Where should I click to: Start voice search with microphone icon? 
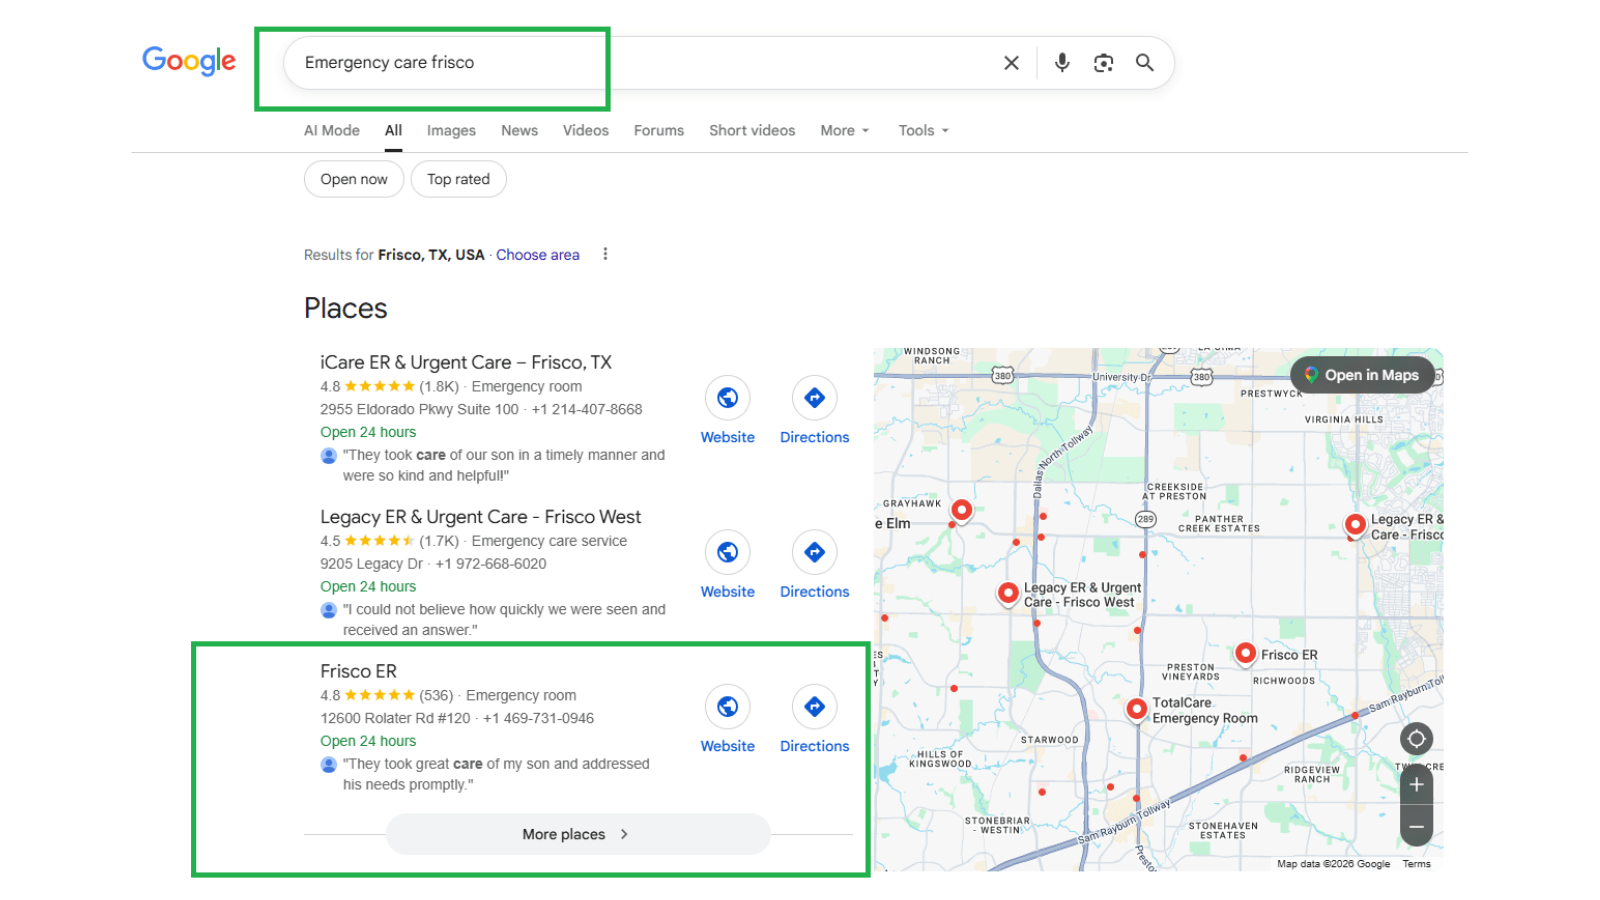pos(1062,63)
